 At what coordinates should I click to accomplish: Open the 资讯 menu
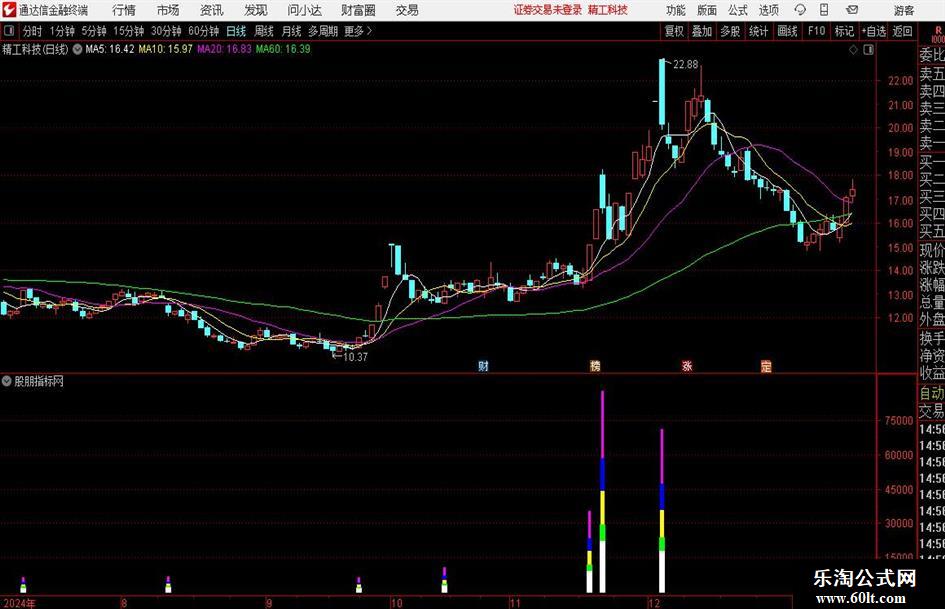tap(212, 10)
